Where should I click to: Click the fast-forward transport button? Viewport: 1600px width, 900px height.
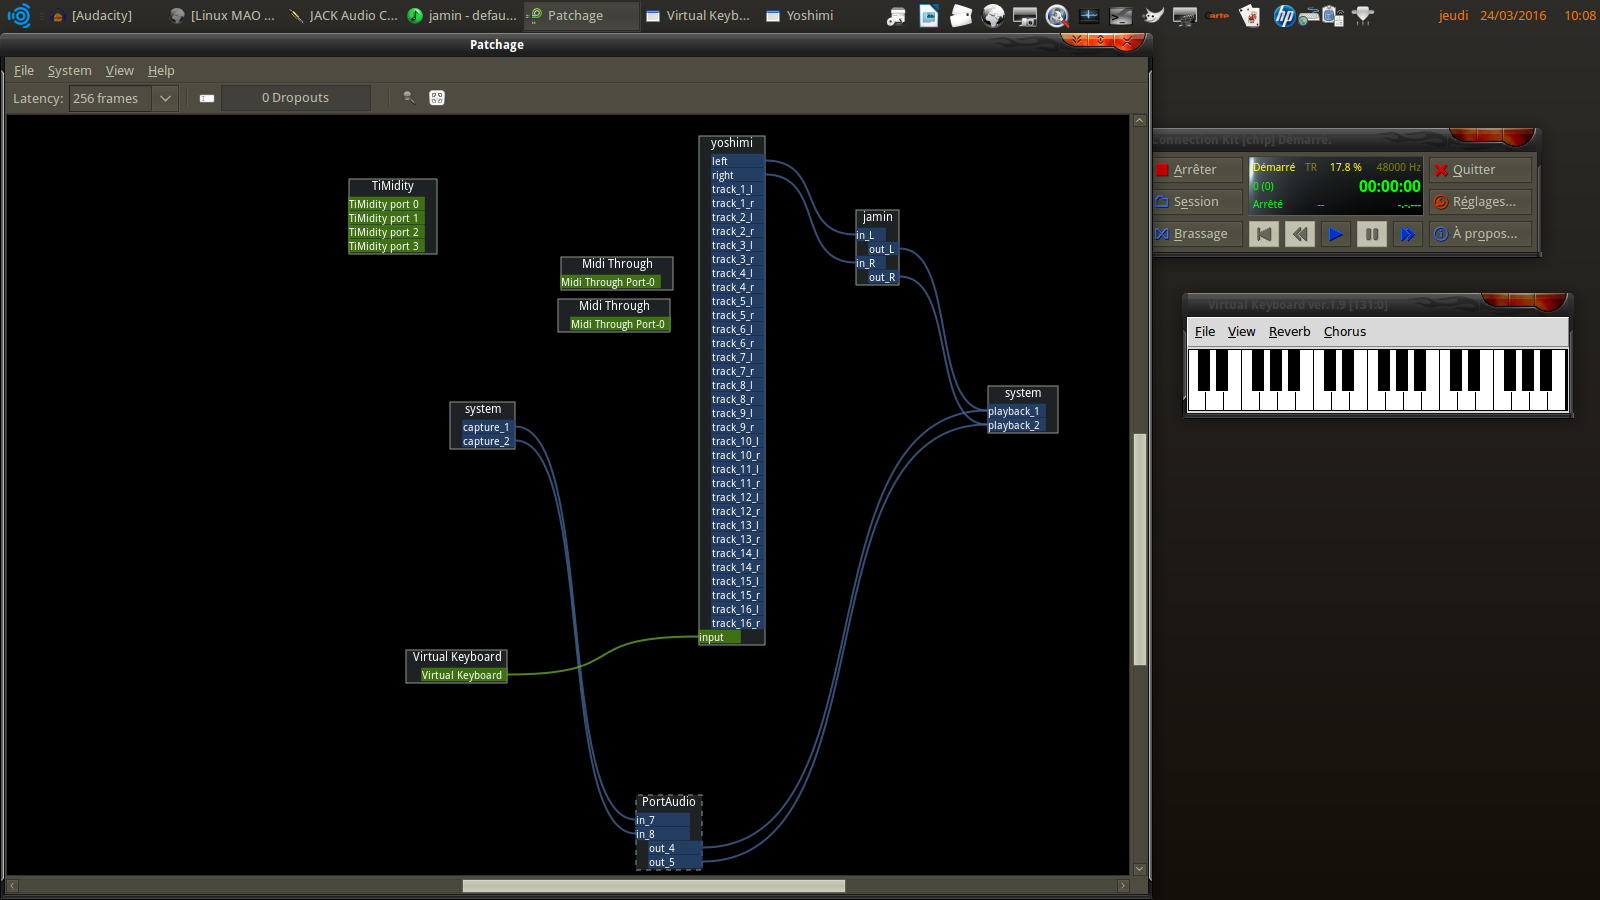[1408, 234]
